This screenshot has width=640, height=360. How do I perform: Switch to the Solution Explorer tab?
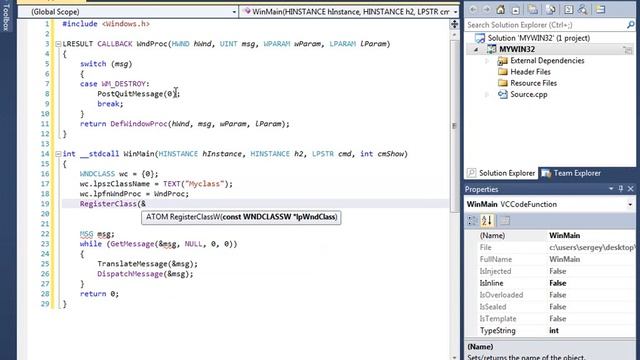tap(501, 173)
